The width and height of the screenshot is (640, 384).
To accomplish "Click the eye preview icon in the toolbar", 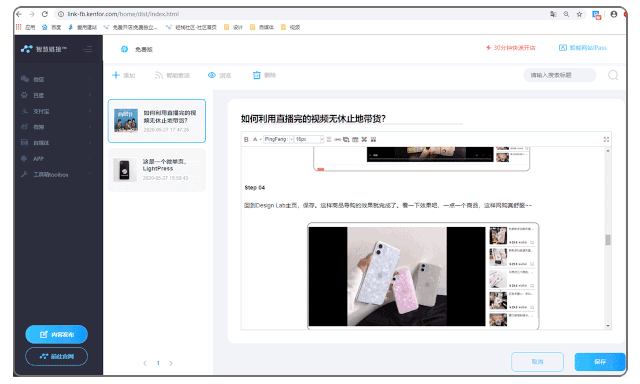I will 211,75.
